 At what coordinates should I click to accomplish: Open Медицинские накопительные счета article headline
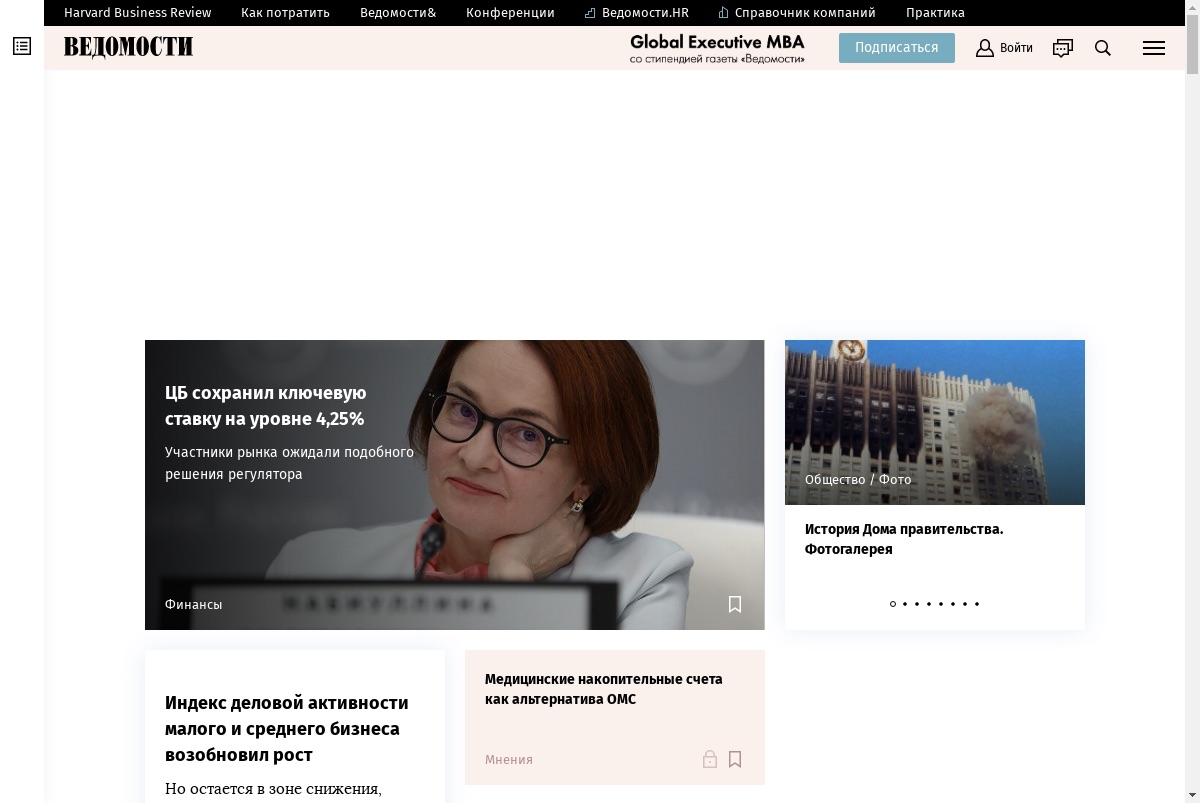pos(603,689)
